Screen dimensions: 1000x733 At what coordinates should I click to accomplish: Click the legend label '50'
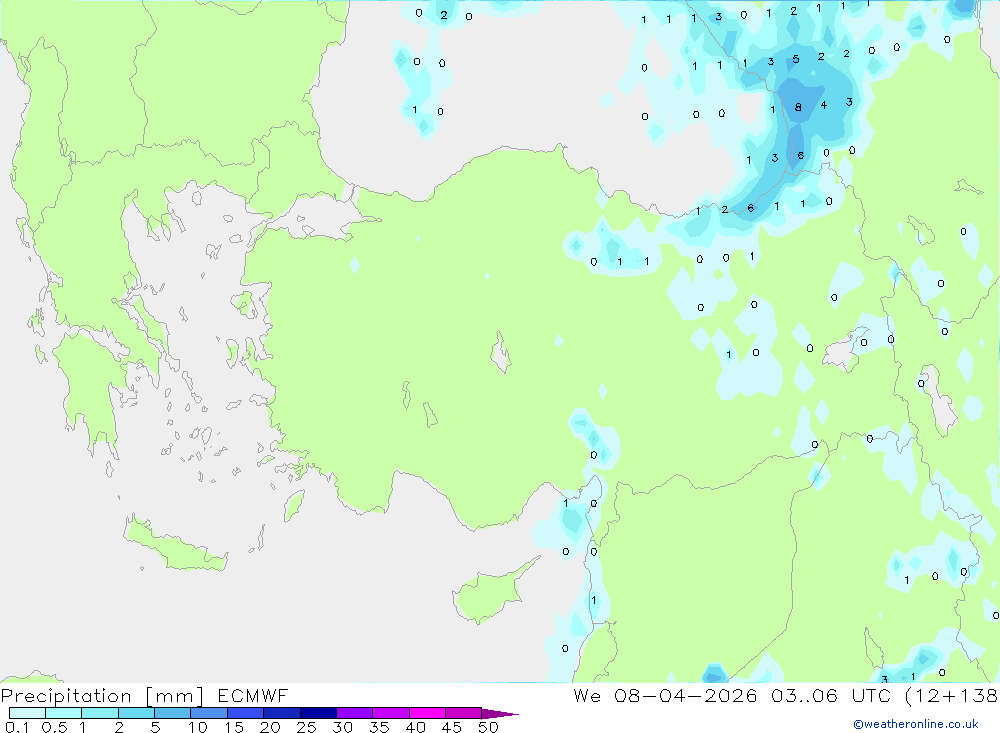[x=488, y=727]
